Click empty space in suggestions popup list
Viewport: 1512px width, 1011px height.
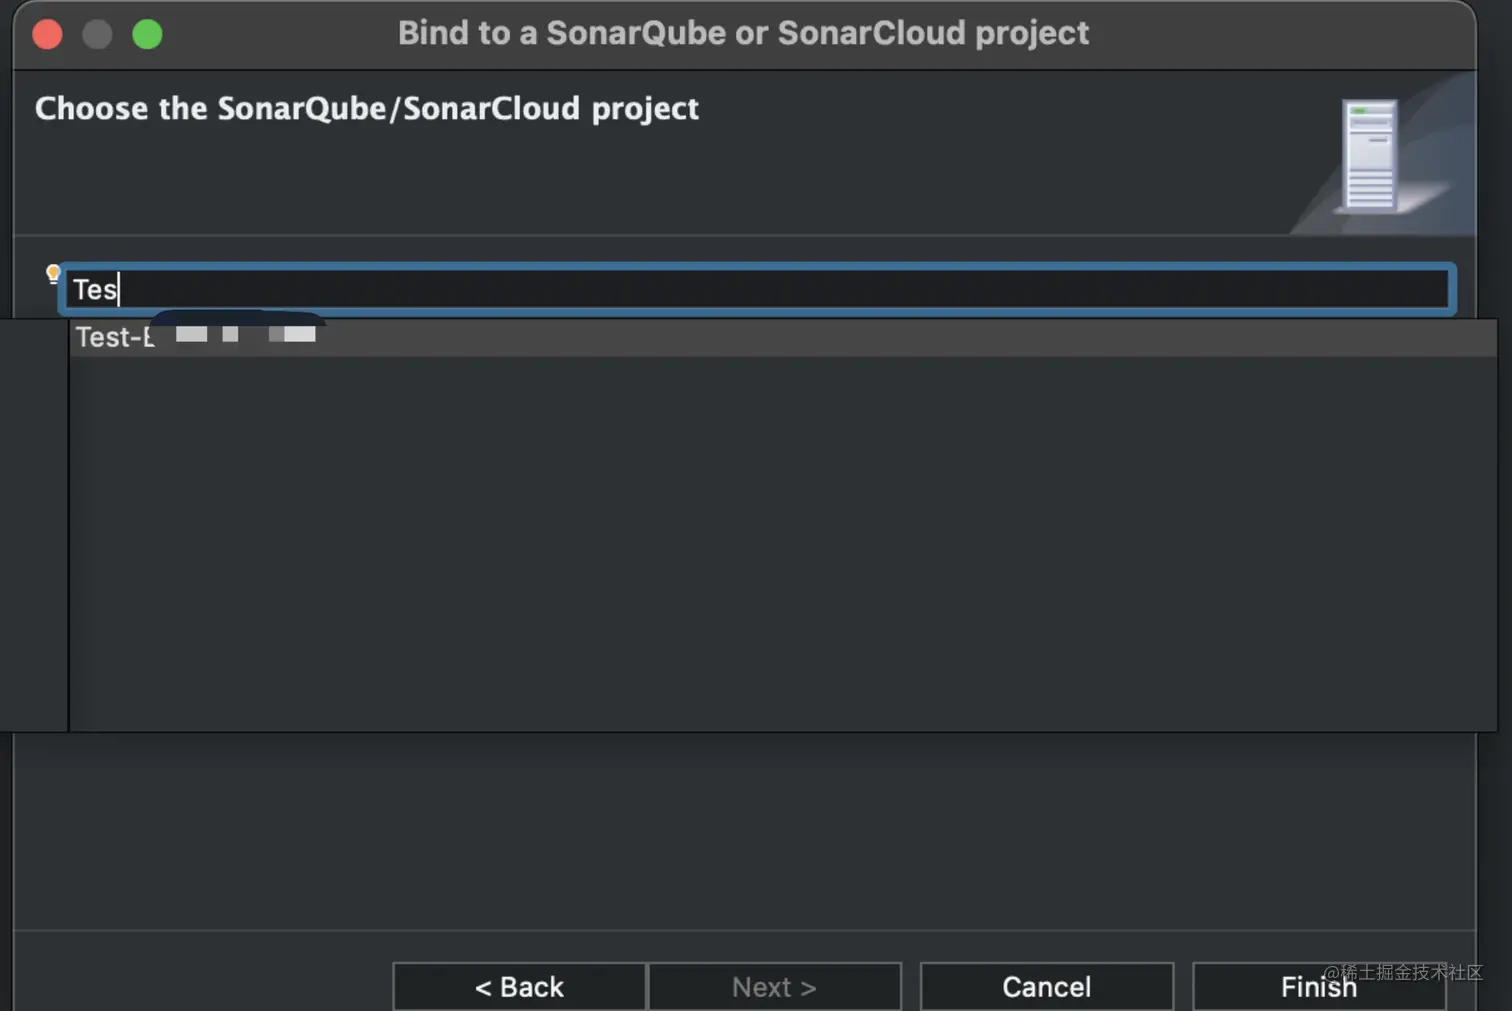point(780,540)
